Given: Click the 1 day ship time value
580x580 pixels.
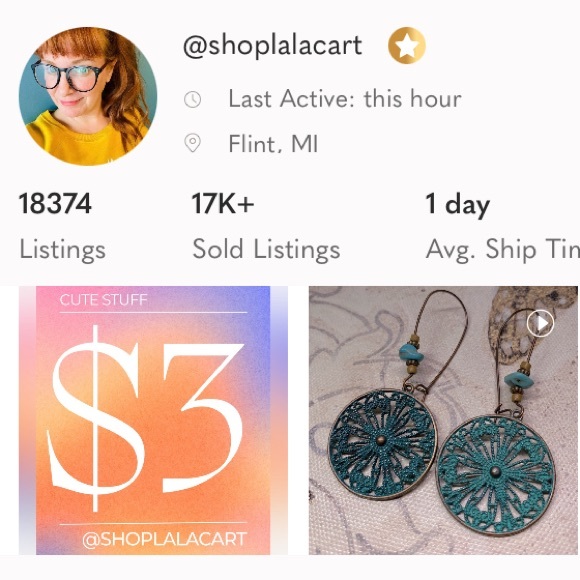Looking at the screenshot, I should pos(458,205).
